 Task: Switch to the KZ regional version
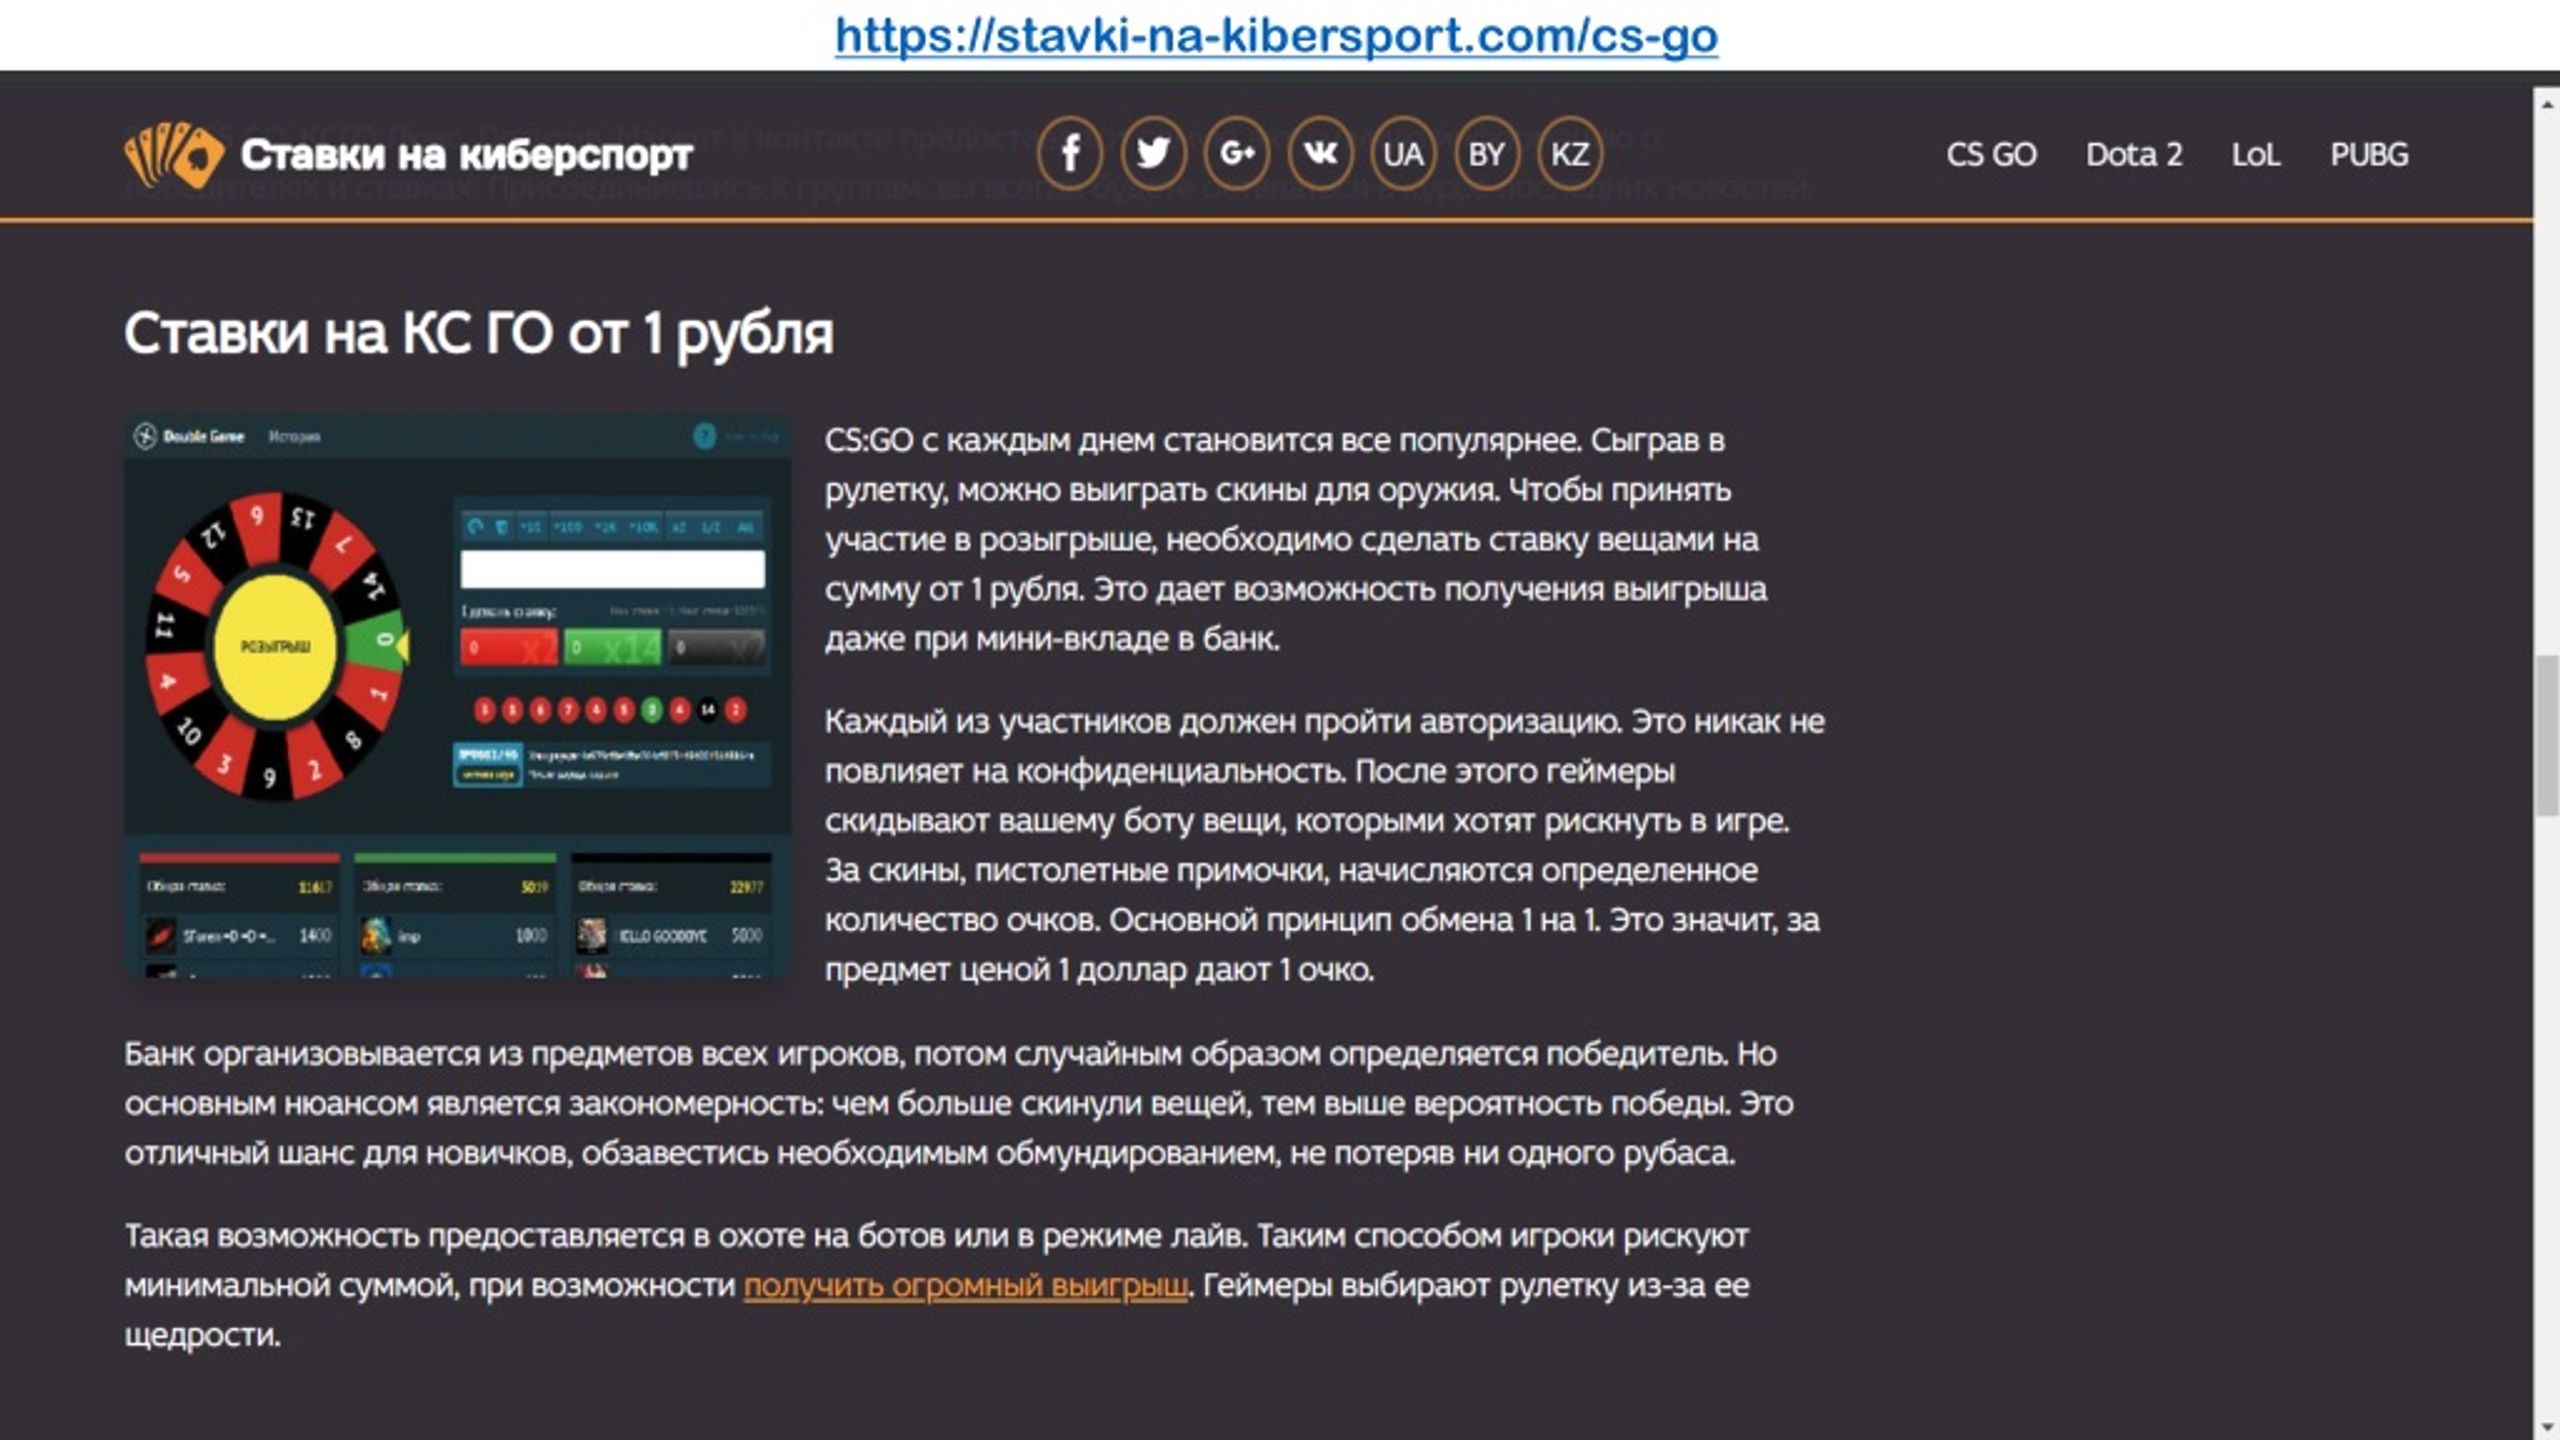coord(1569,154)
